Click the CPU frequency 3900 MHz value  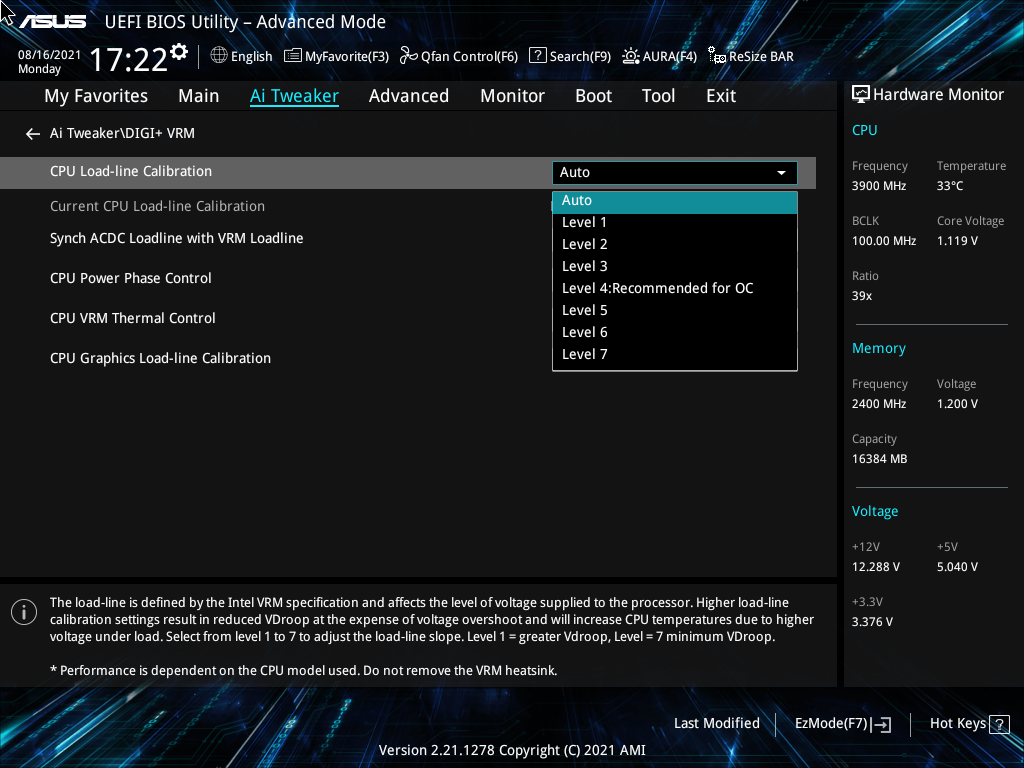[878, 186]
